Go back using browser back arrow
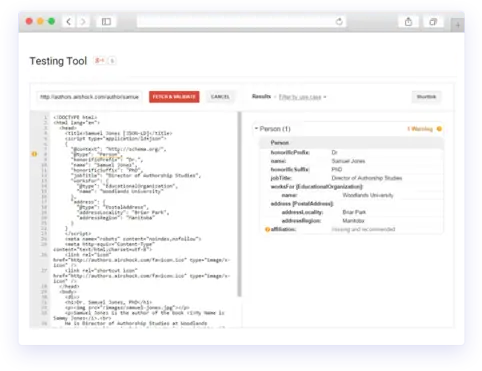The height and width of the screenshot is (371, 482). (x=69, y=22)
